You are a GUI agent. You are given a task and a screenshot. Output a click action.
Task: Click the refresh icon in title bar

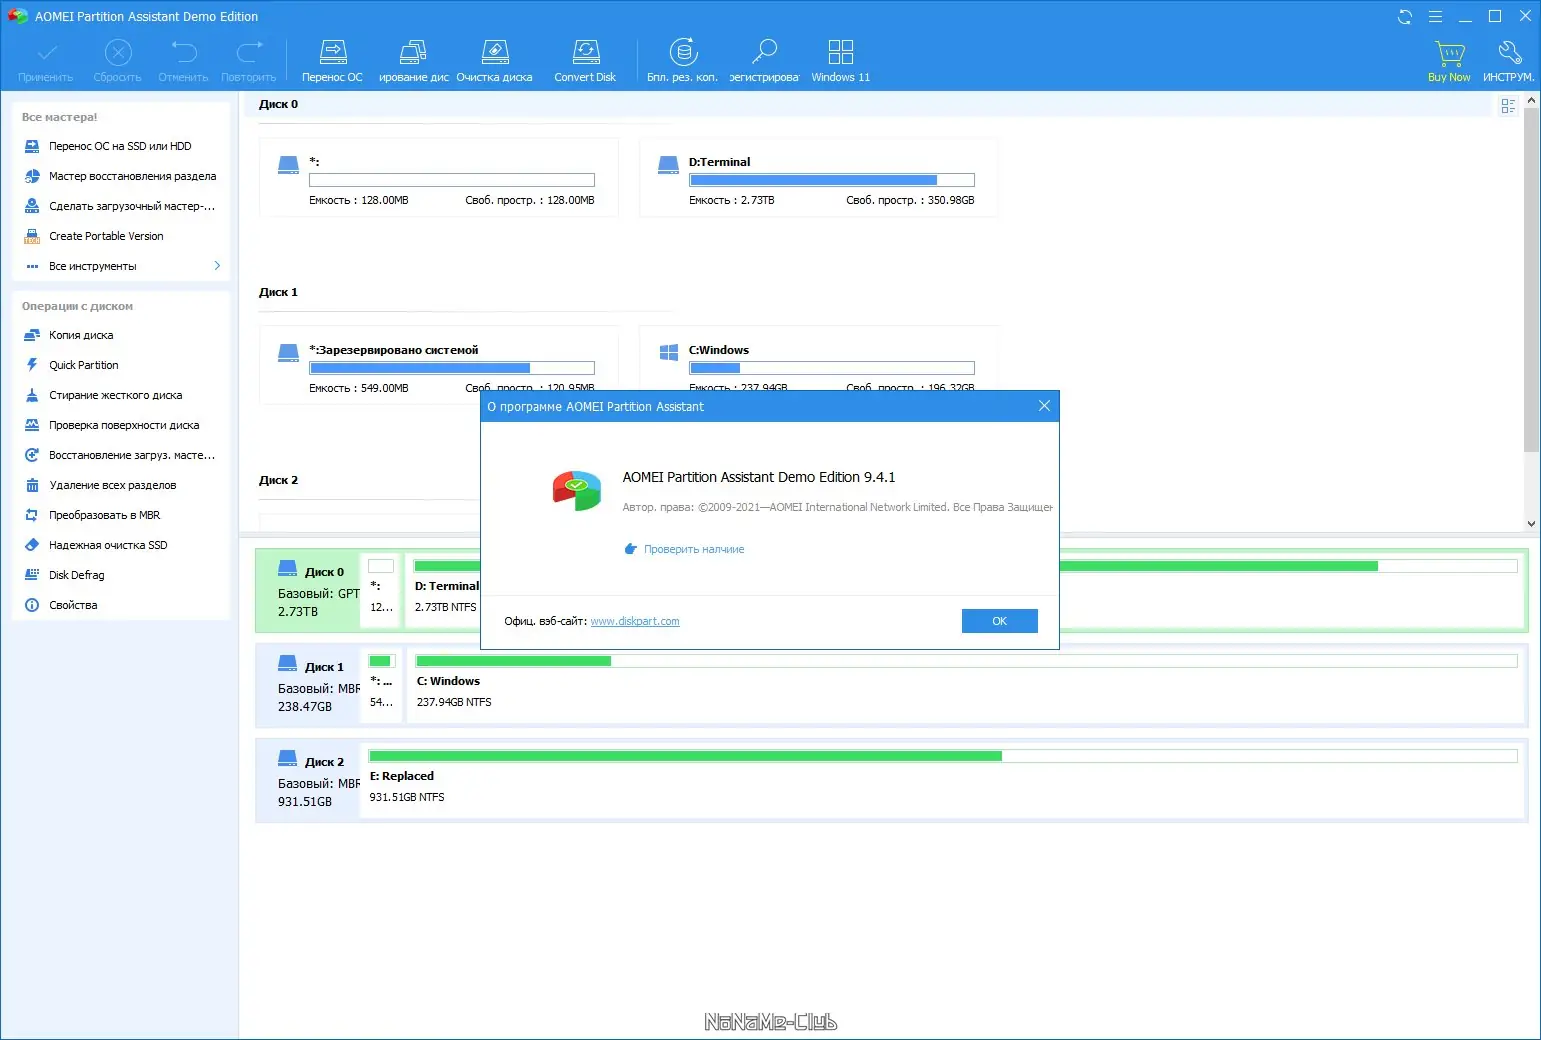(x=1405, y=16)
